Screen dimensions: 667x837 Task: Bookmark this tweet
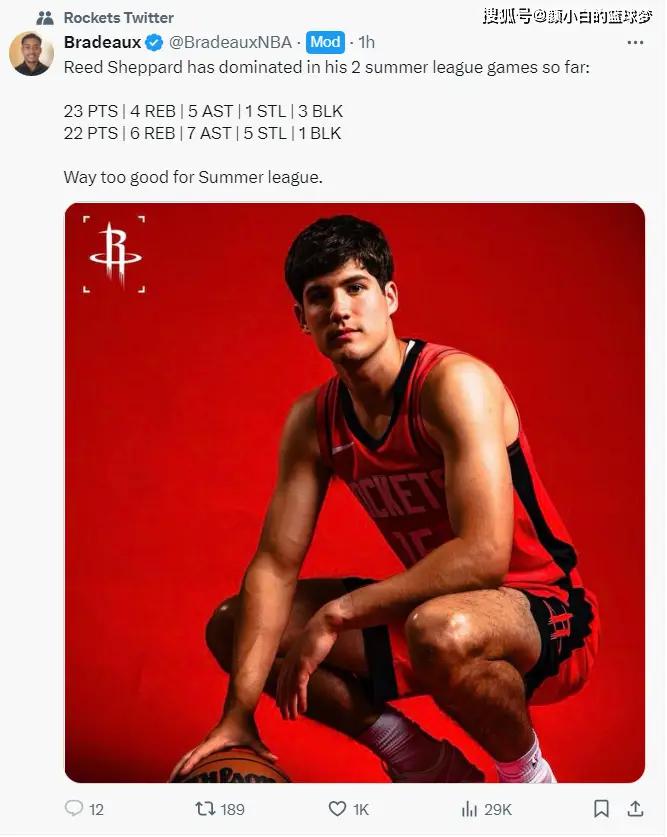pos(601,809)
